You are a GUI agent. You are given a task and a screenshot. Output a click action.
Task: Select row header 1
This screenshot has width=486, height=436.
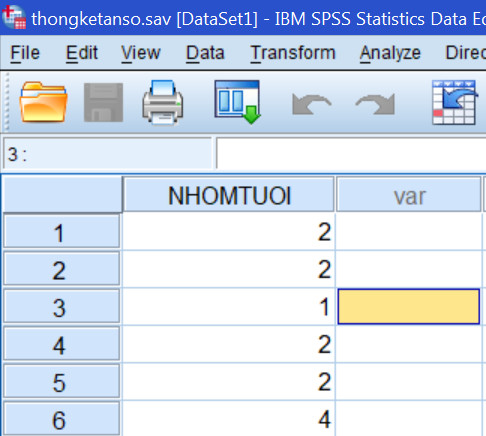(61, 231)
